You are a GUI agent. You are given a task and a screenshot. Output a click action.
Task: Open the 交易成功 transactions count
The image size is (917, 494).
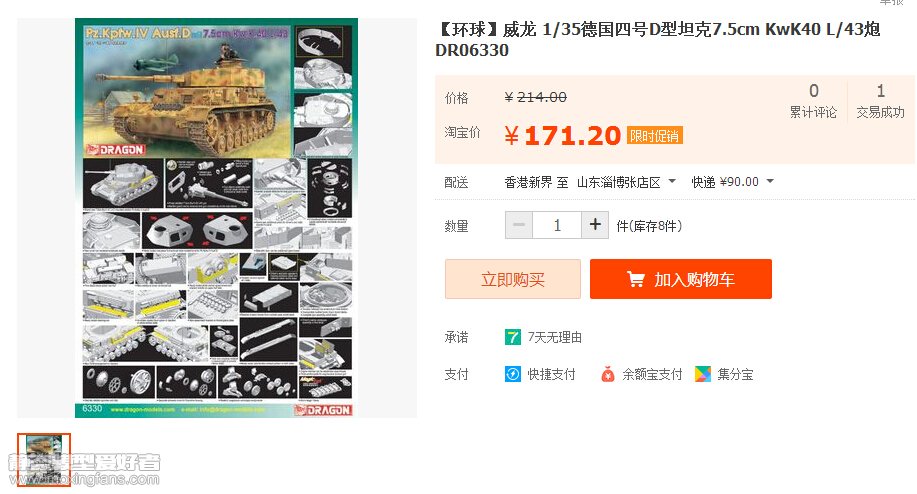pos(880,101)
